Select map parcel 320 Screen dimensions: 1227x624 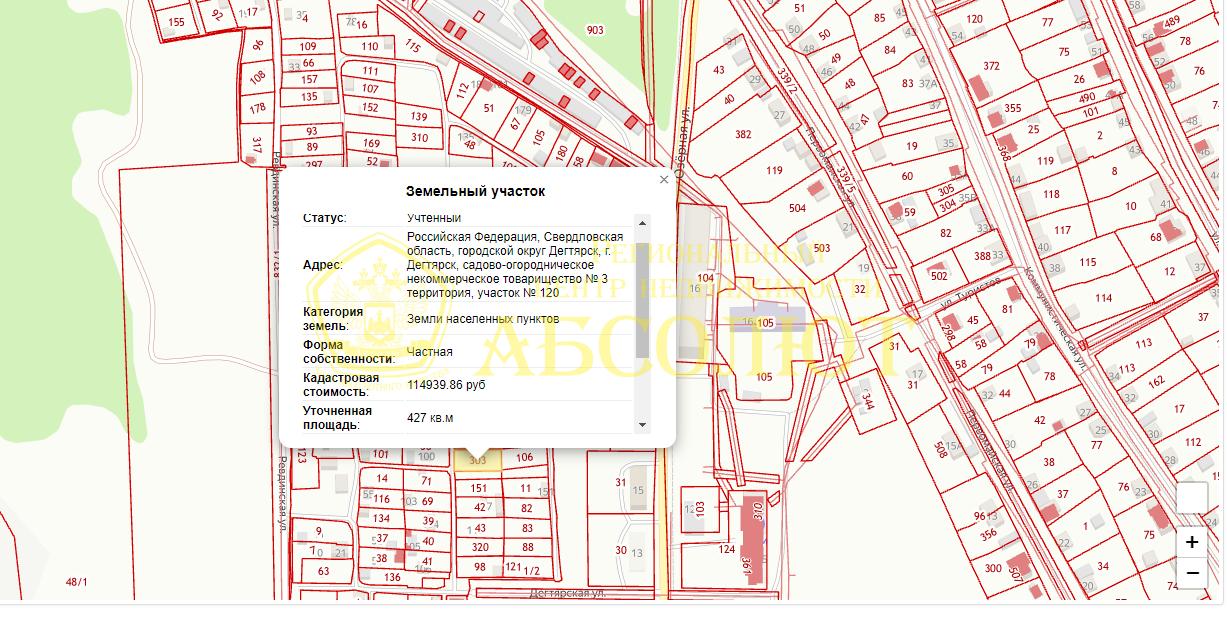pos(480,547)
